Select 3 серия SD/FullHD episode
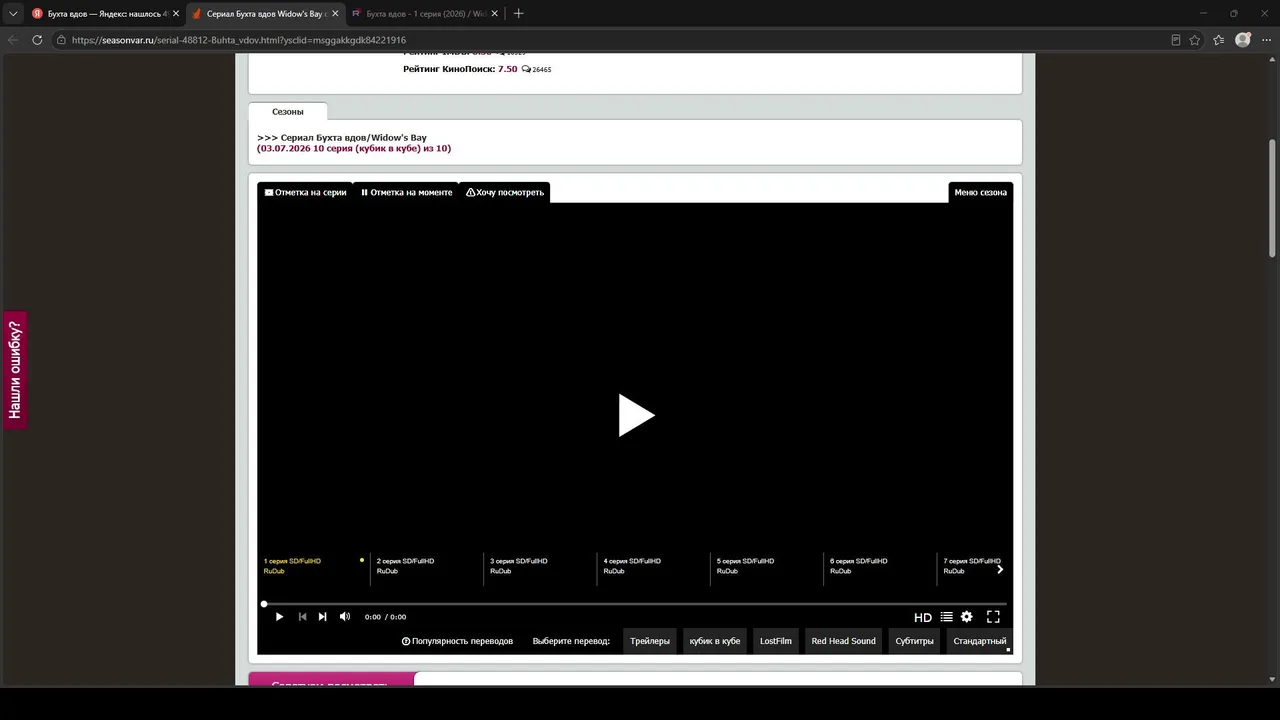 pos(540,566)
